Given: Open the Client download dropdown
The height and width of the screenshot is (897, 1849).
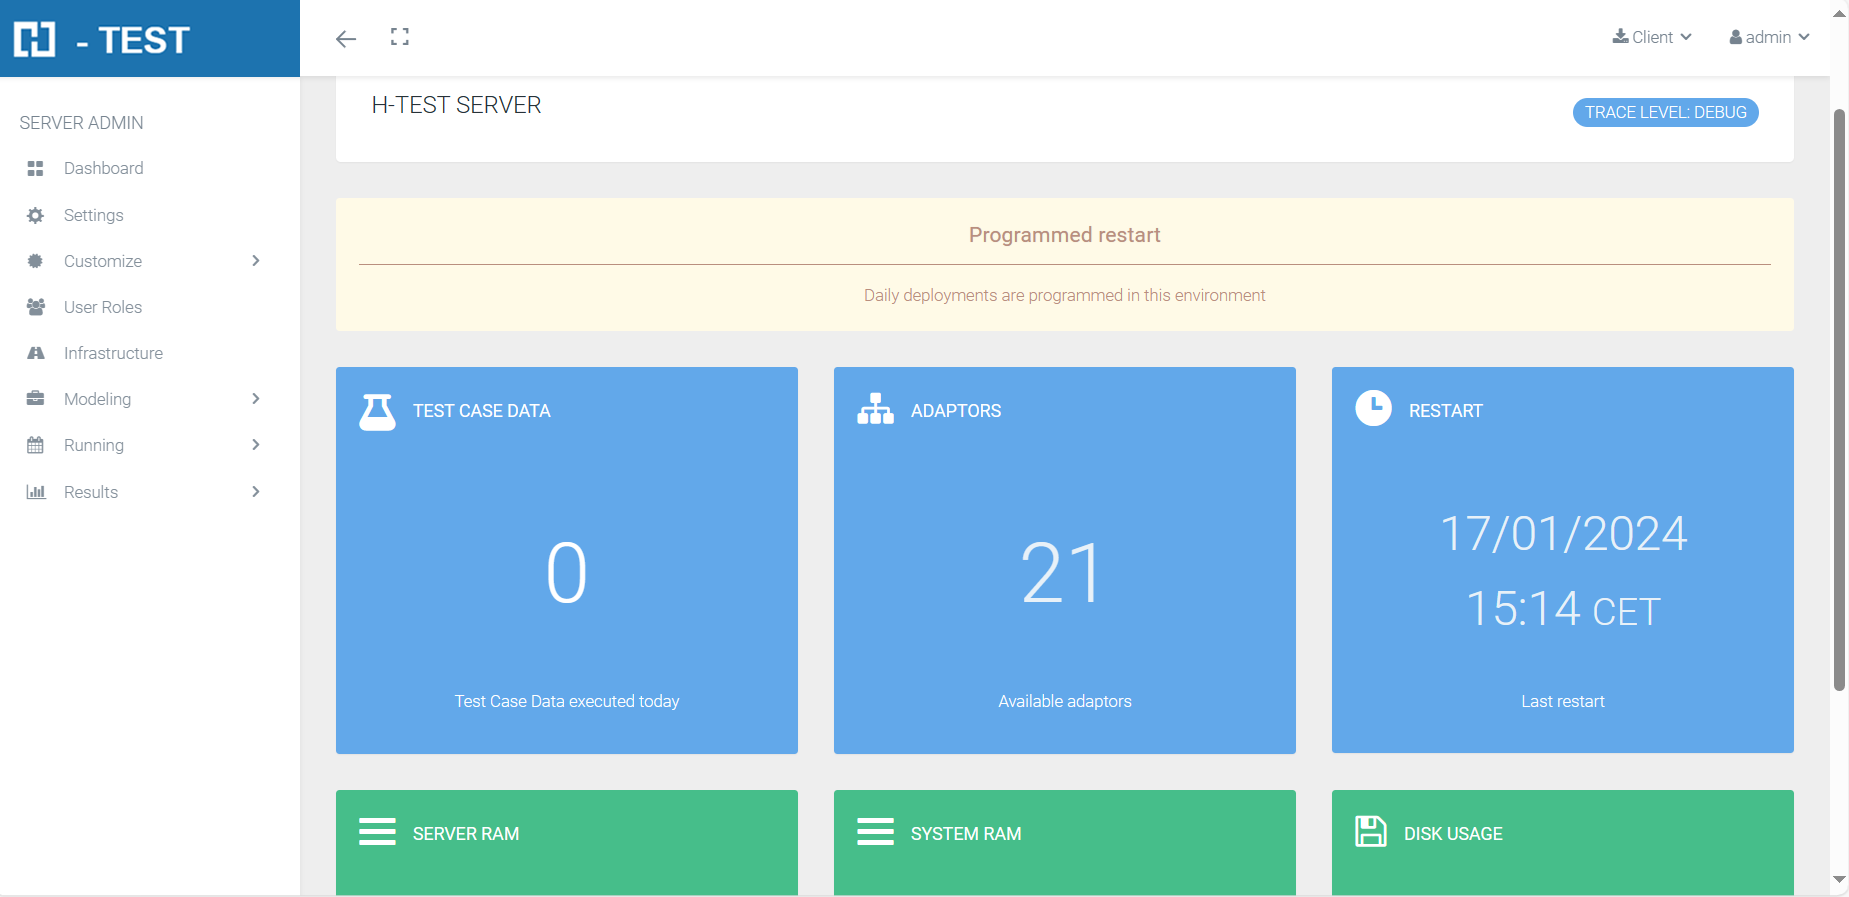Looking at the screenshot, I should [x=1652, y=37].
